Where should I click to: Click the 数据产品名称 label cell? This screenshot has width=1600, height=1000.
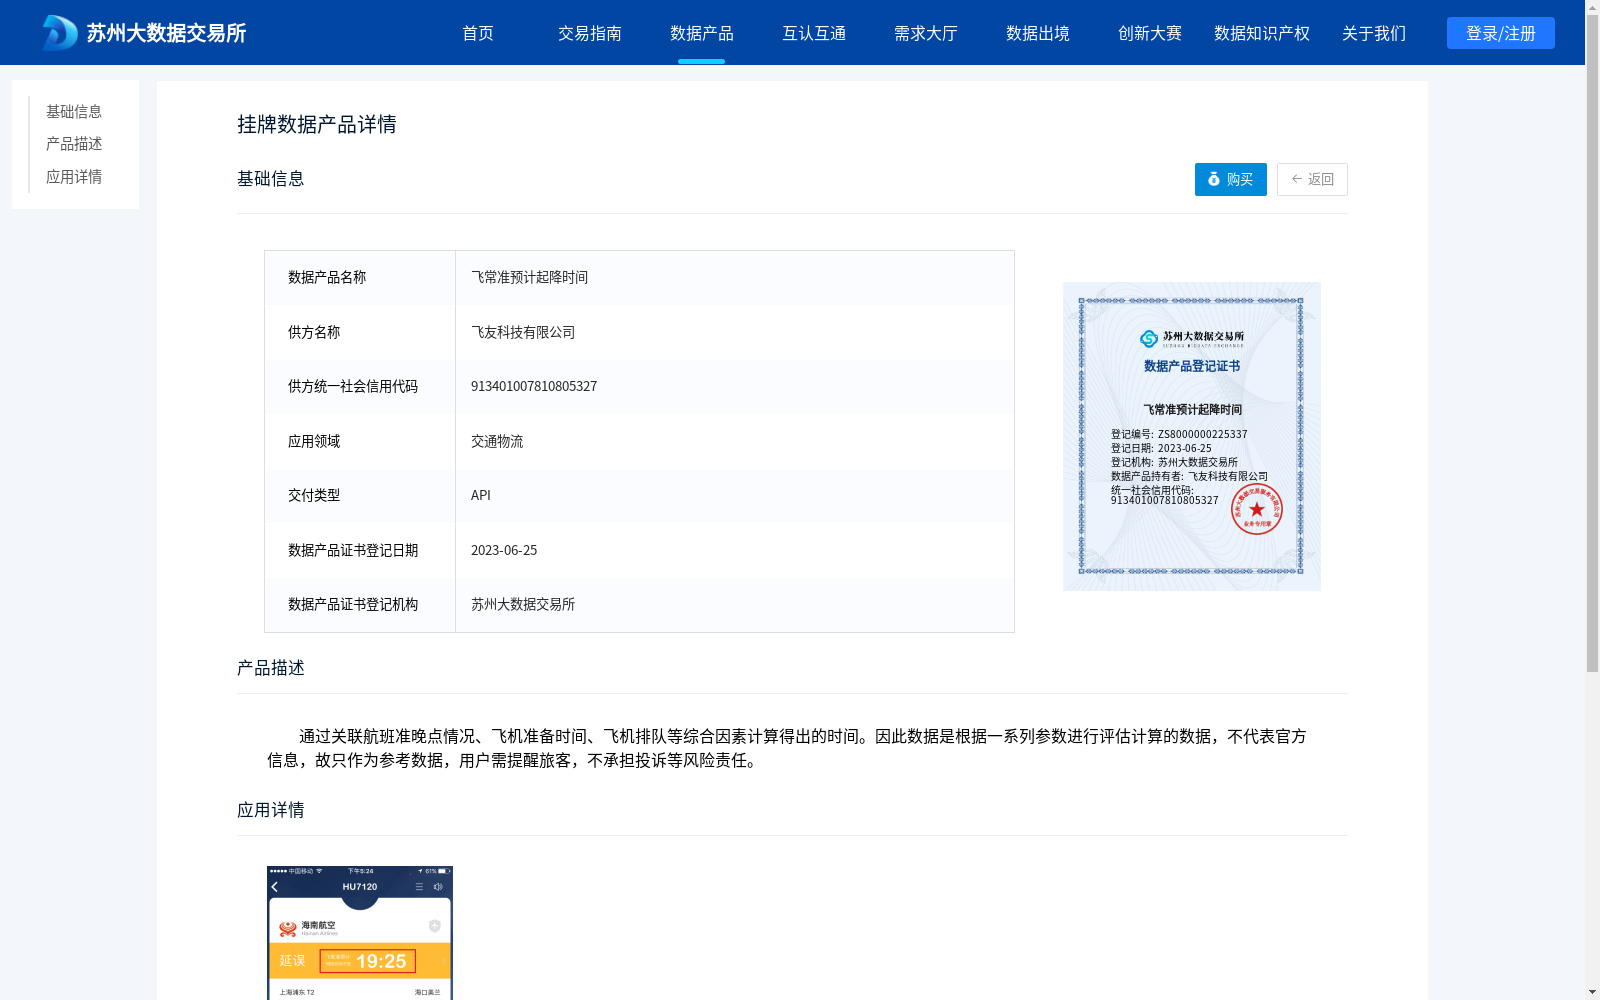click(360, 277)
